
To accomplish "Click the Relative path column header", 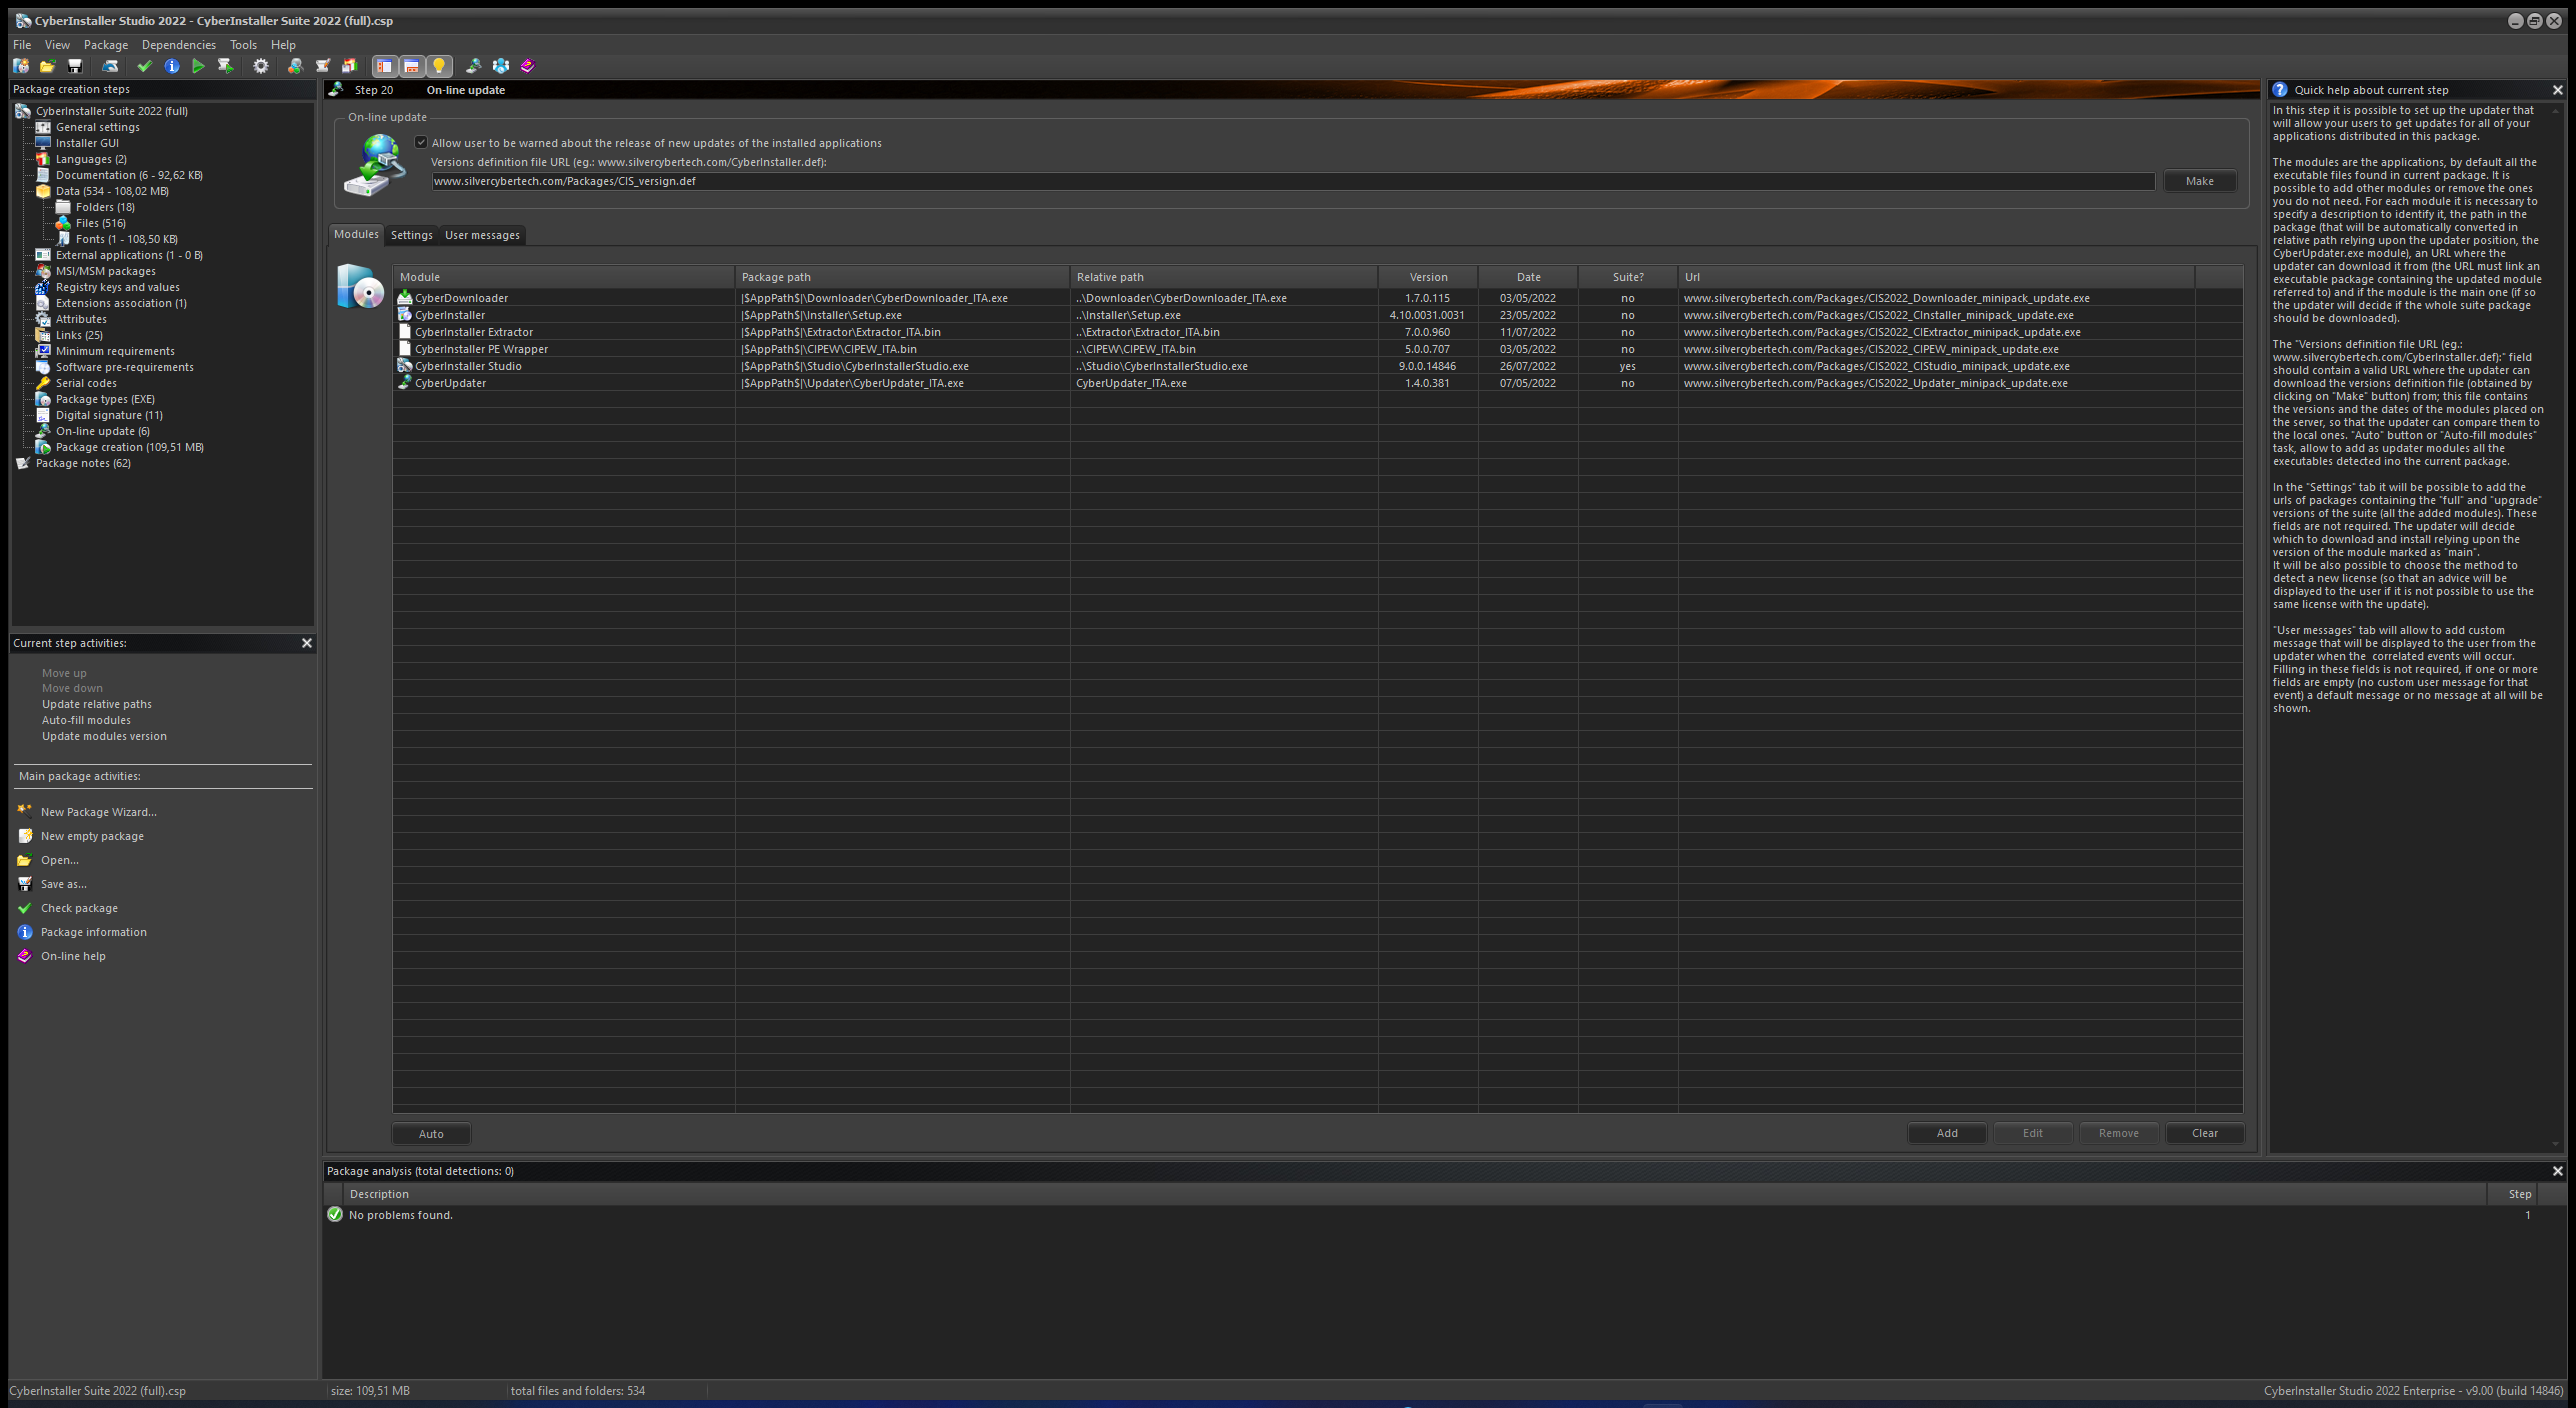I will coord(1224,277).
